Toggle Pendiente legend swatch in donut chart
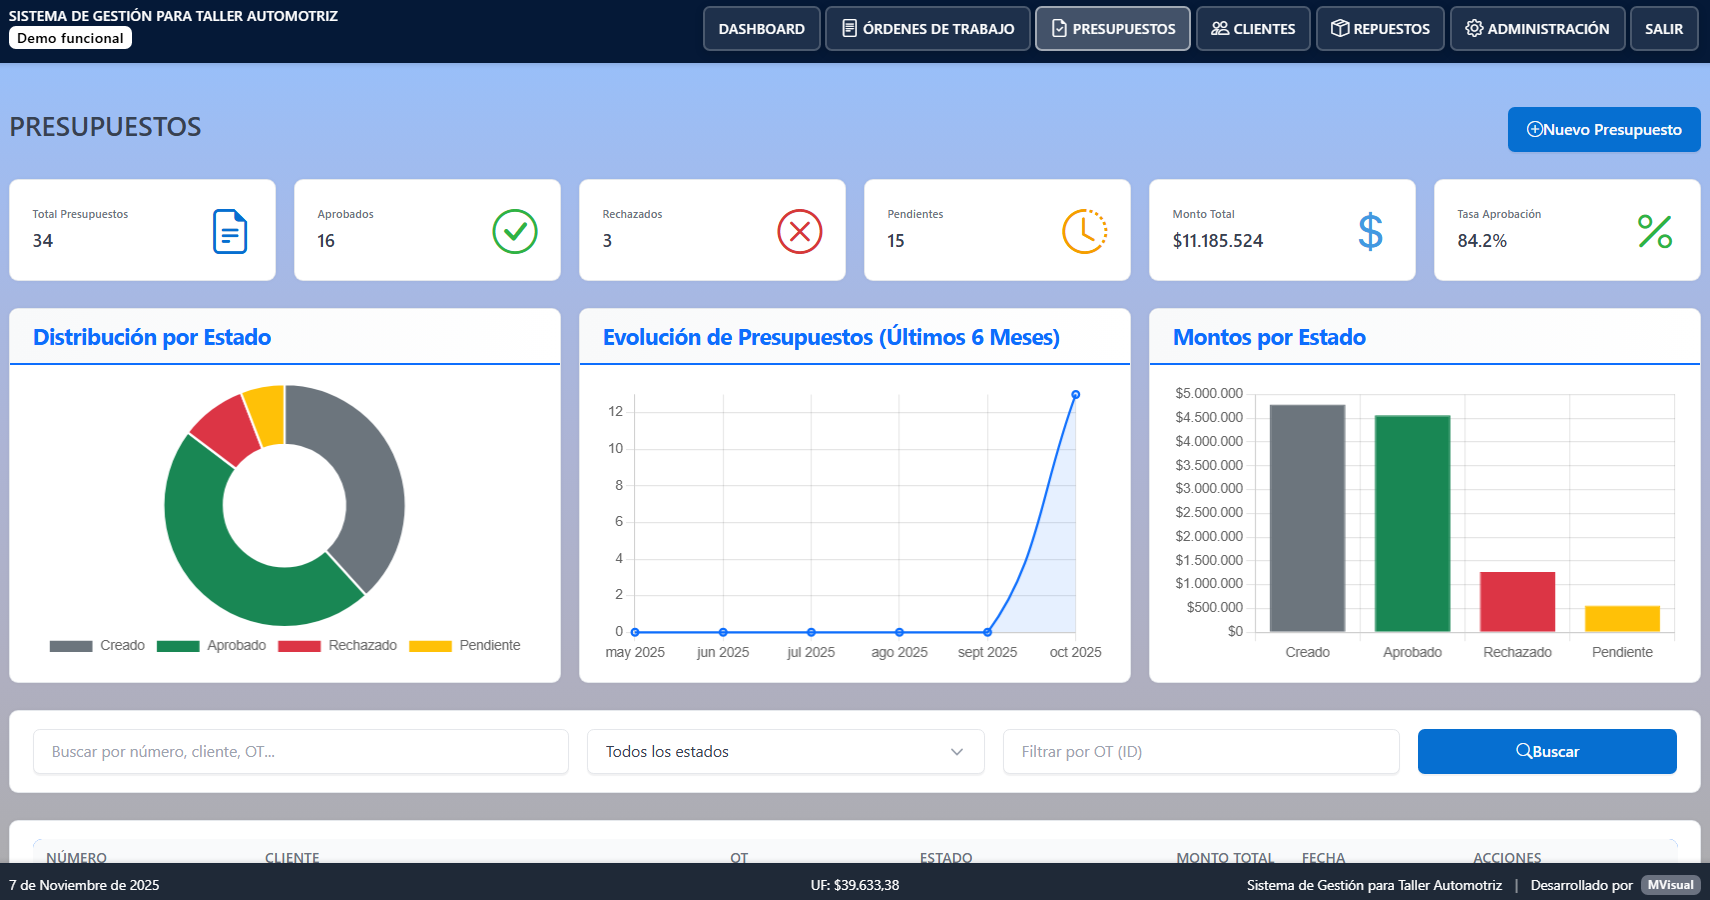This screenshot has width=1710, height=900. (x=430, y=646)
